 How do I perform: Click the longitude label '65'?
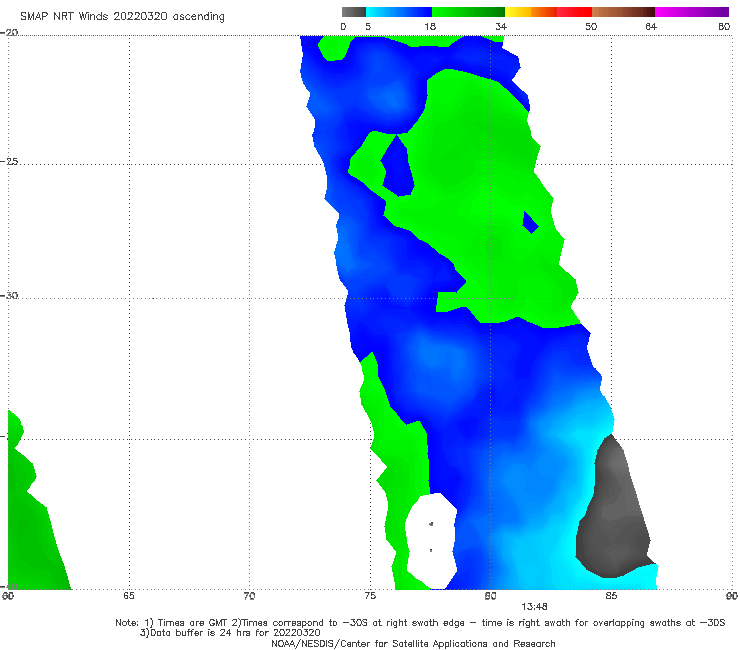click(x=129, y=596)
